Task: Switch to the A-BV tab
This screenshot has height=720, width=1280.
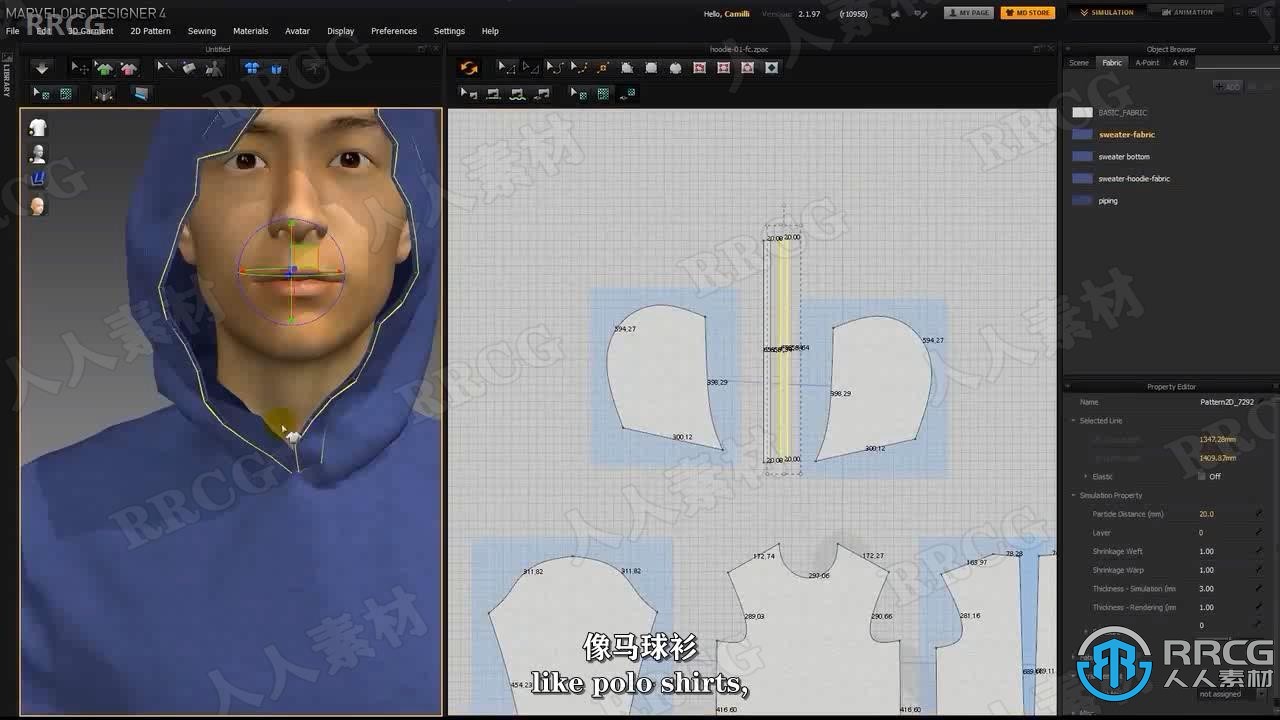Action: (1180, 63)
